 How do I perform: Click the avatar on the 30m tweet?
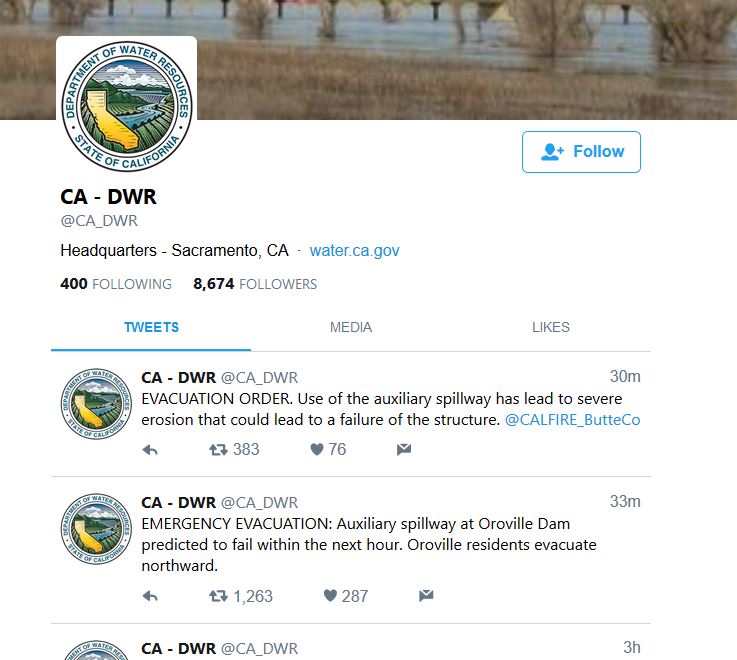[x=96, y=404]
